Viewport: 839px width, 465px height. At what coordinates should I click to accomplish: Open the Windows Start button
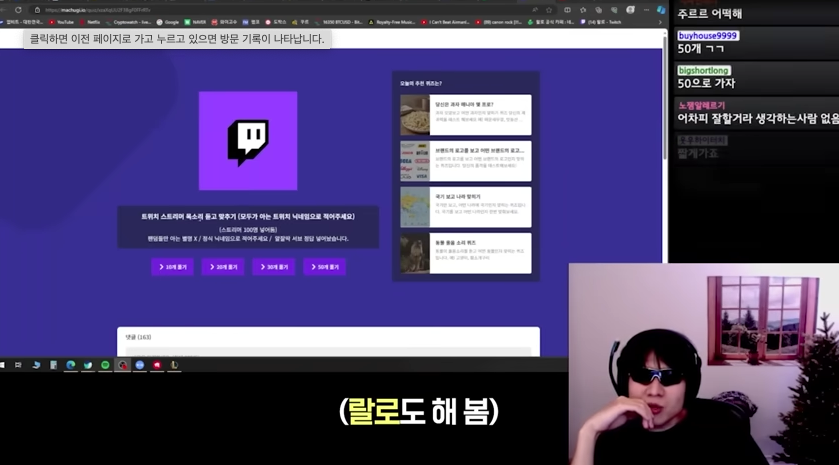(x=2, y=365)
